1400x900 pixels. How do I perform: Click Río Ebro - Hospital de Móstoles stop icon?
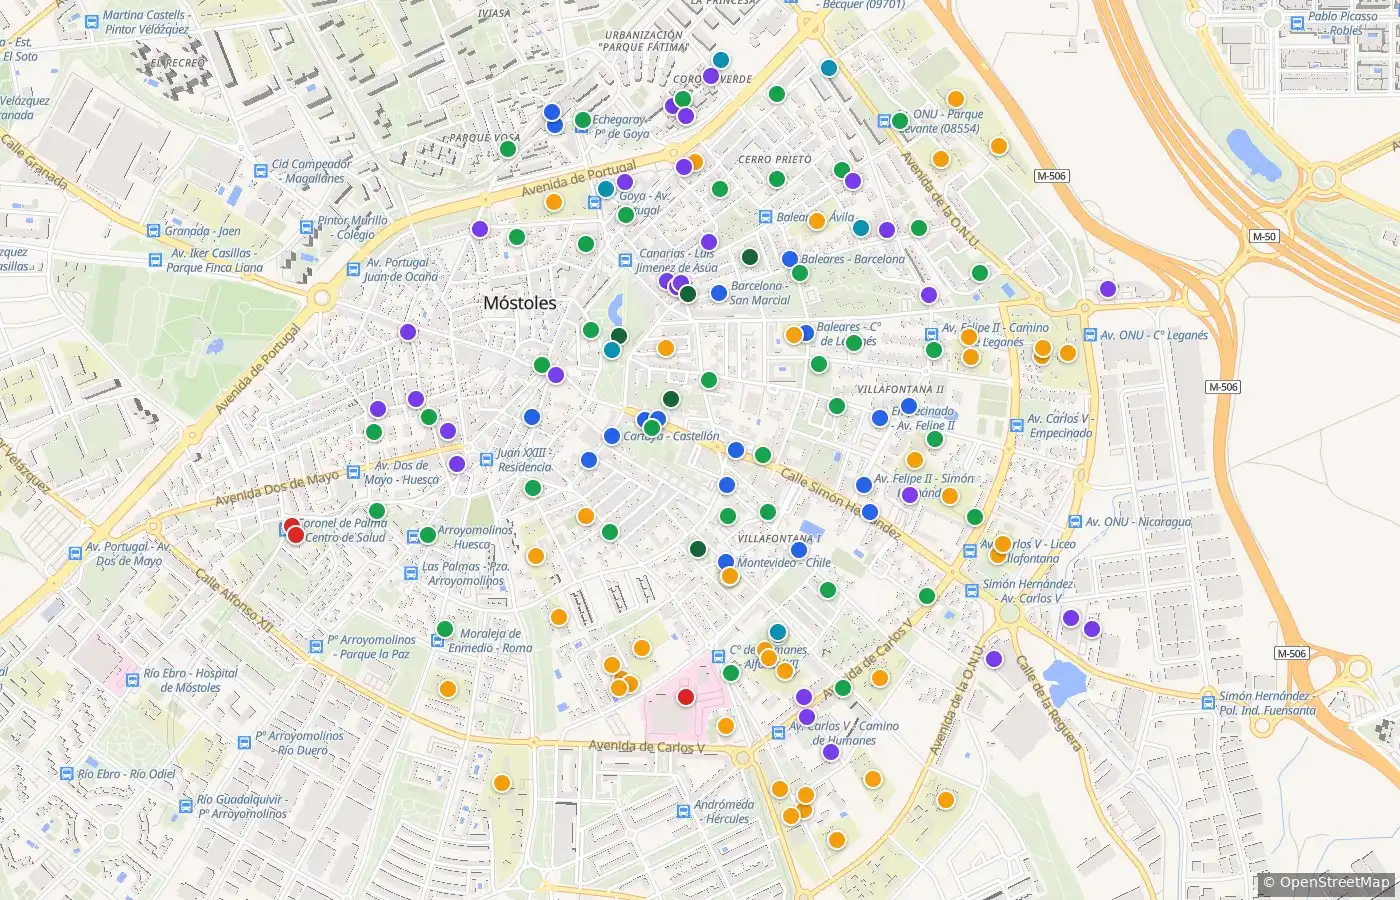132,680
